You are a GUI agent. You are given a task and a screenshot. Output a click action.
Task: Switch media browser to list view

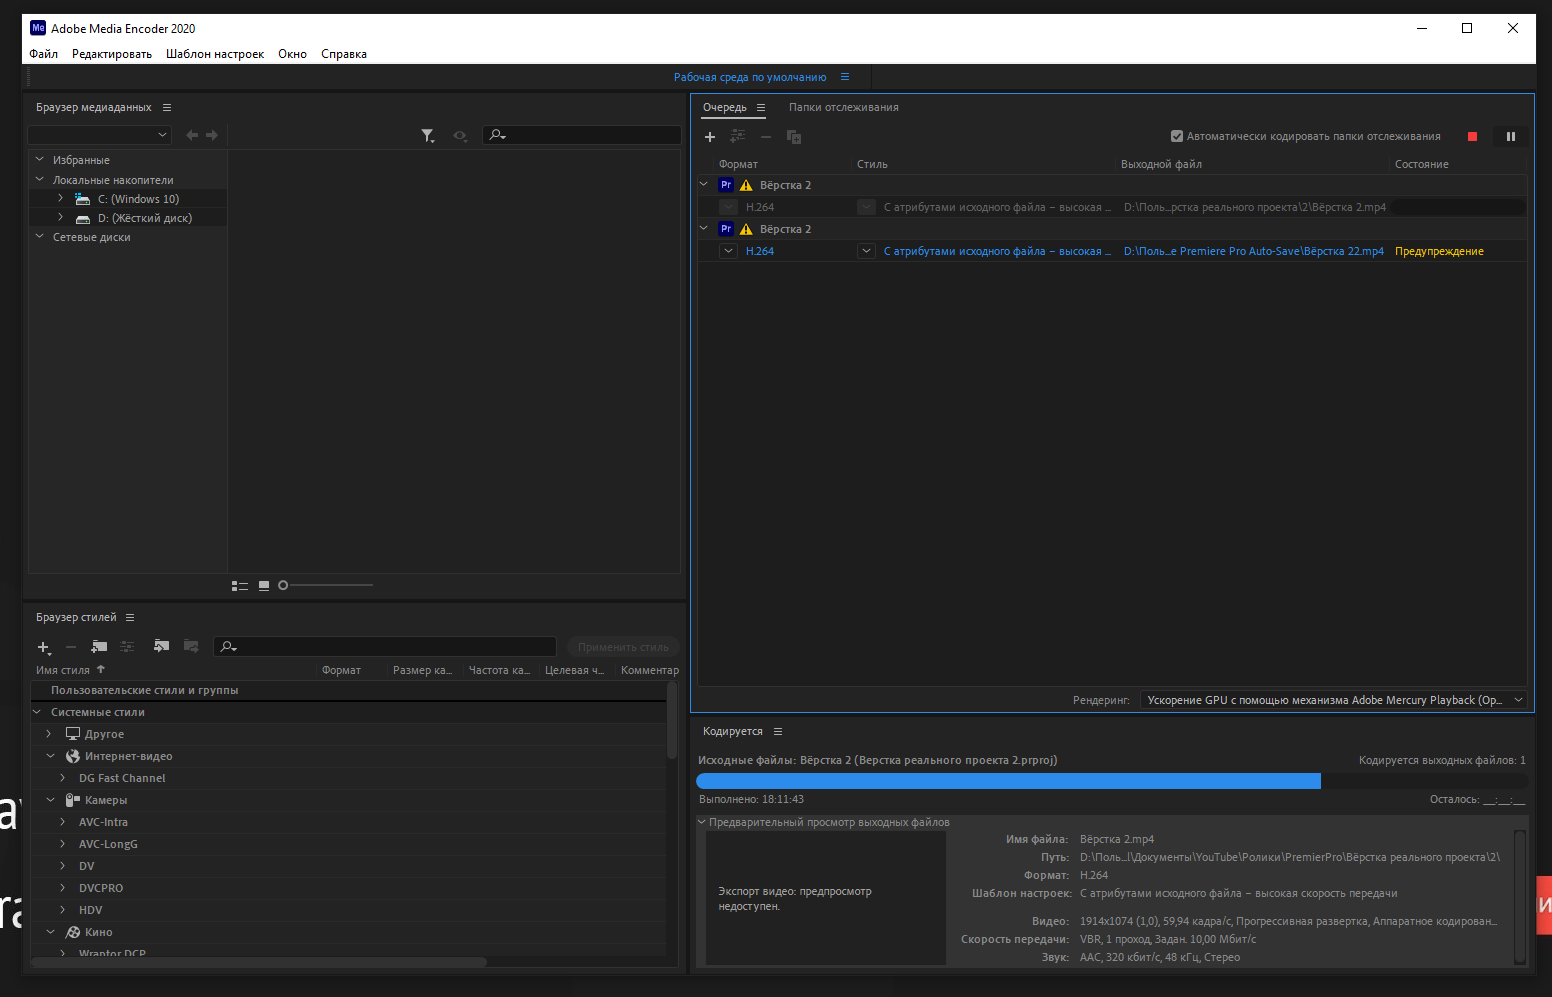(240, 586)
